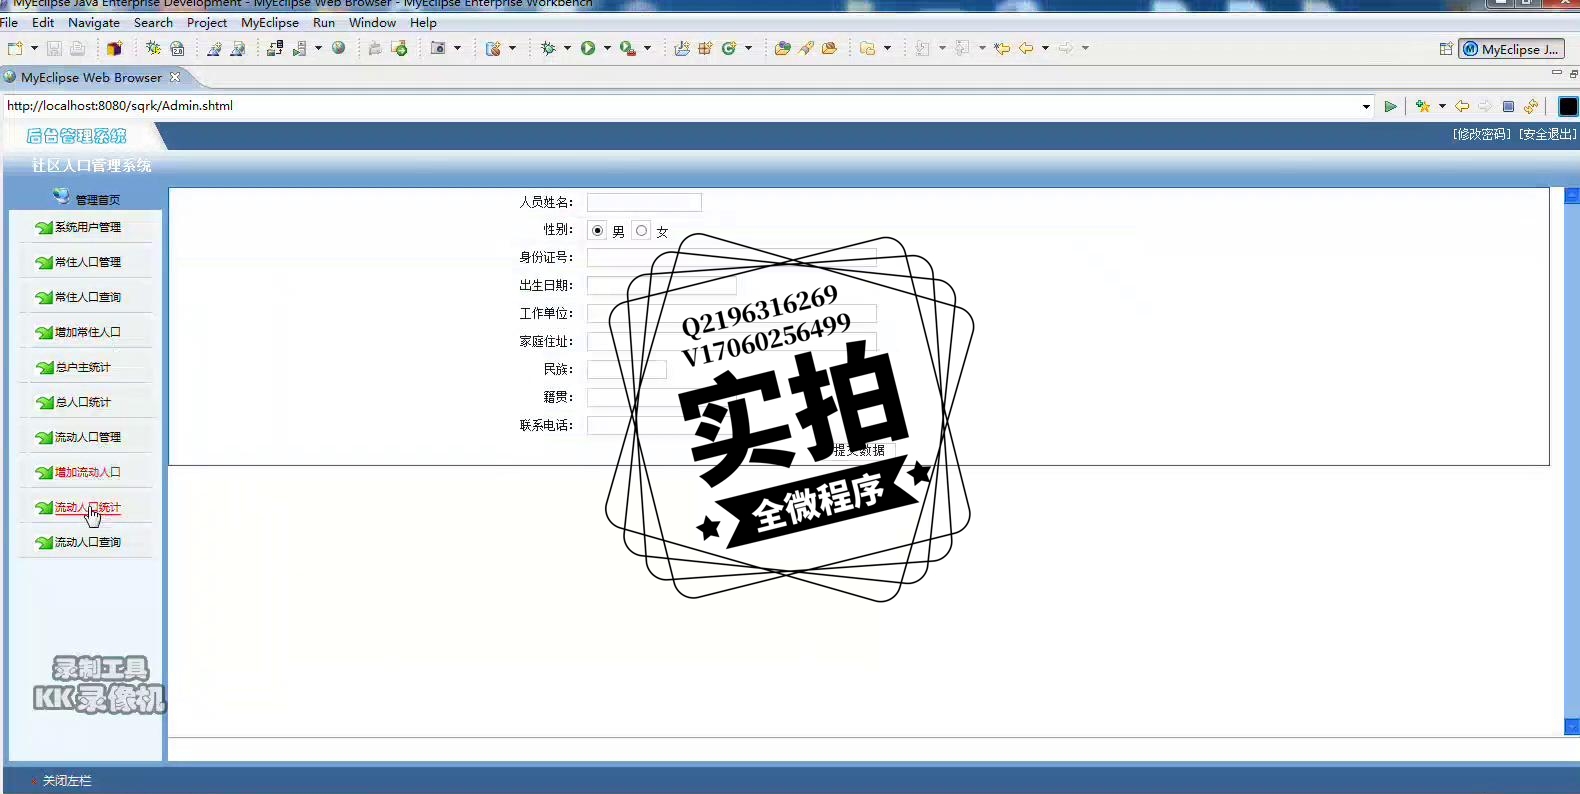Click the 安全退出 link

pyautogui.click(x=1548, y=134)
